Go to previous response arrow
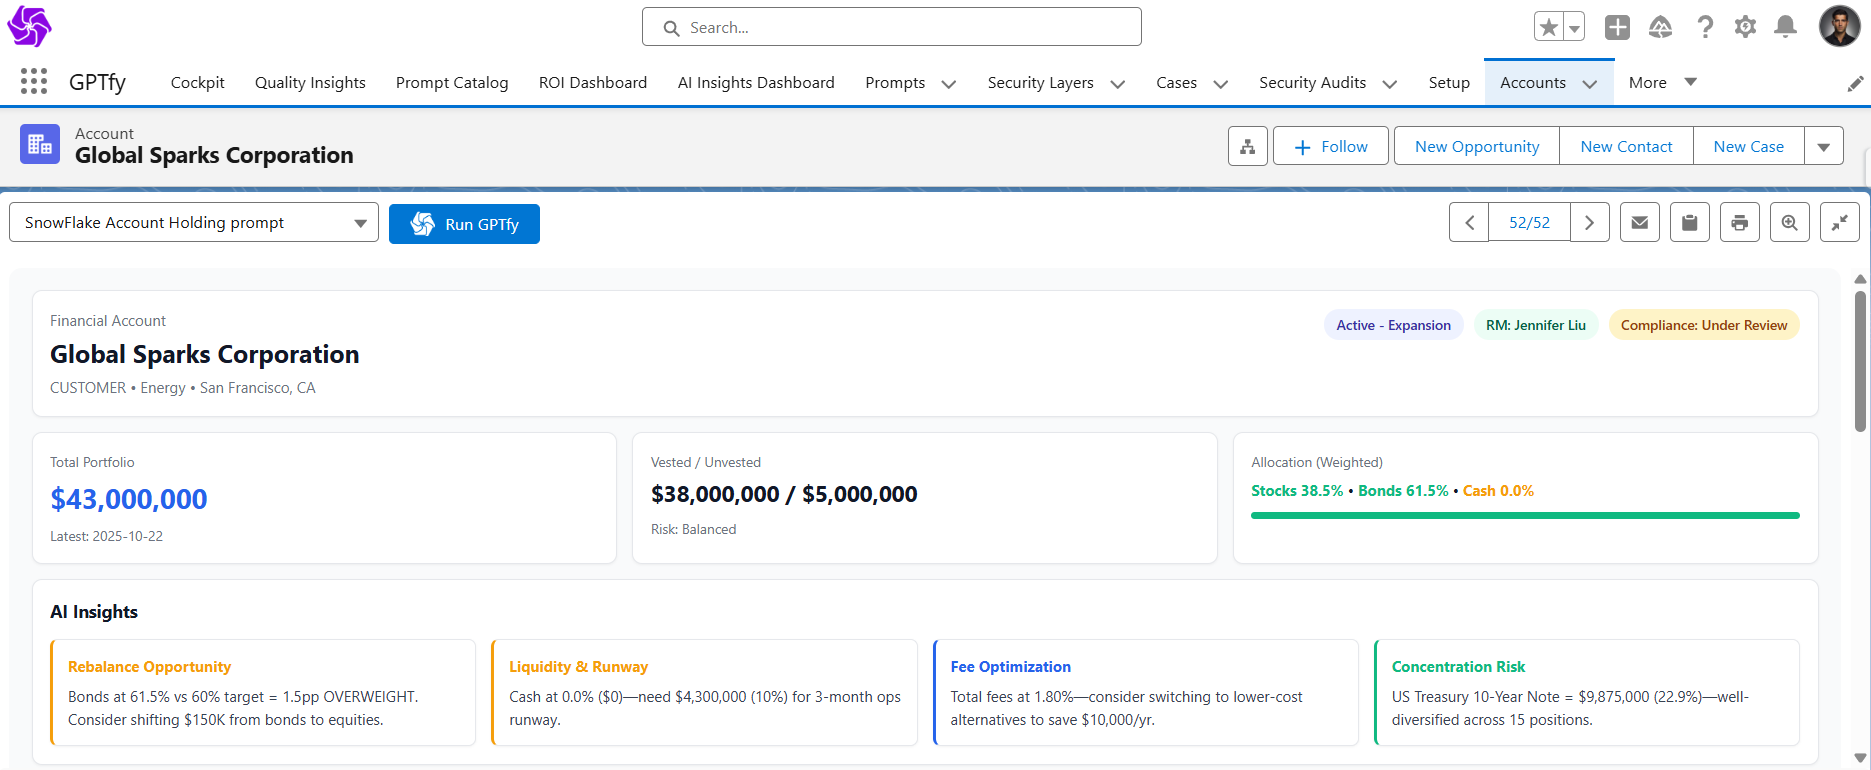 pos(1469,223)
